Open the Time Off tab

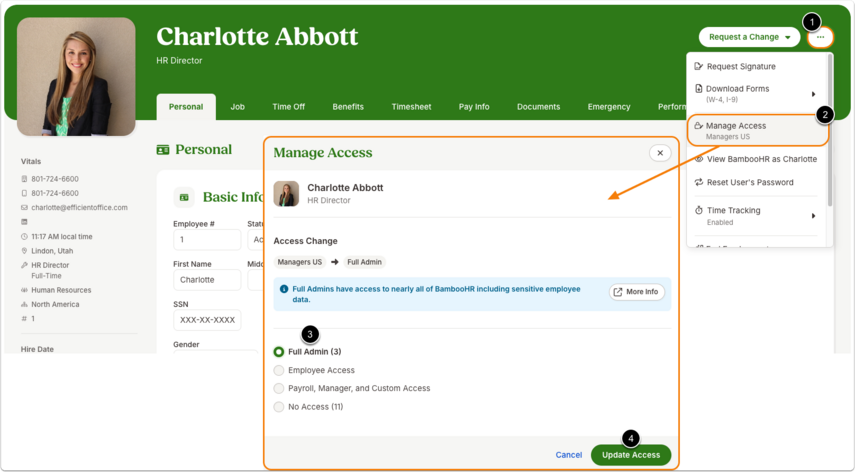click(x=288, y=107)
